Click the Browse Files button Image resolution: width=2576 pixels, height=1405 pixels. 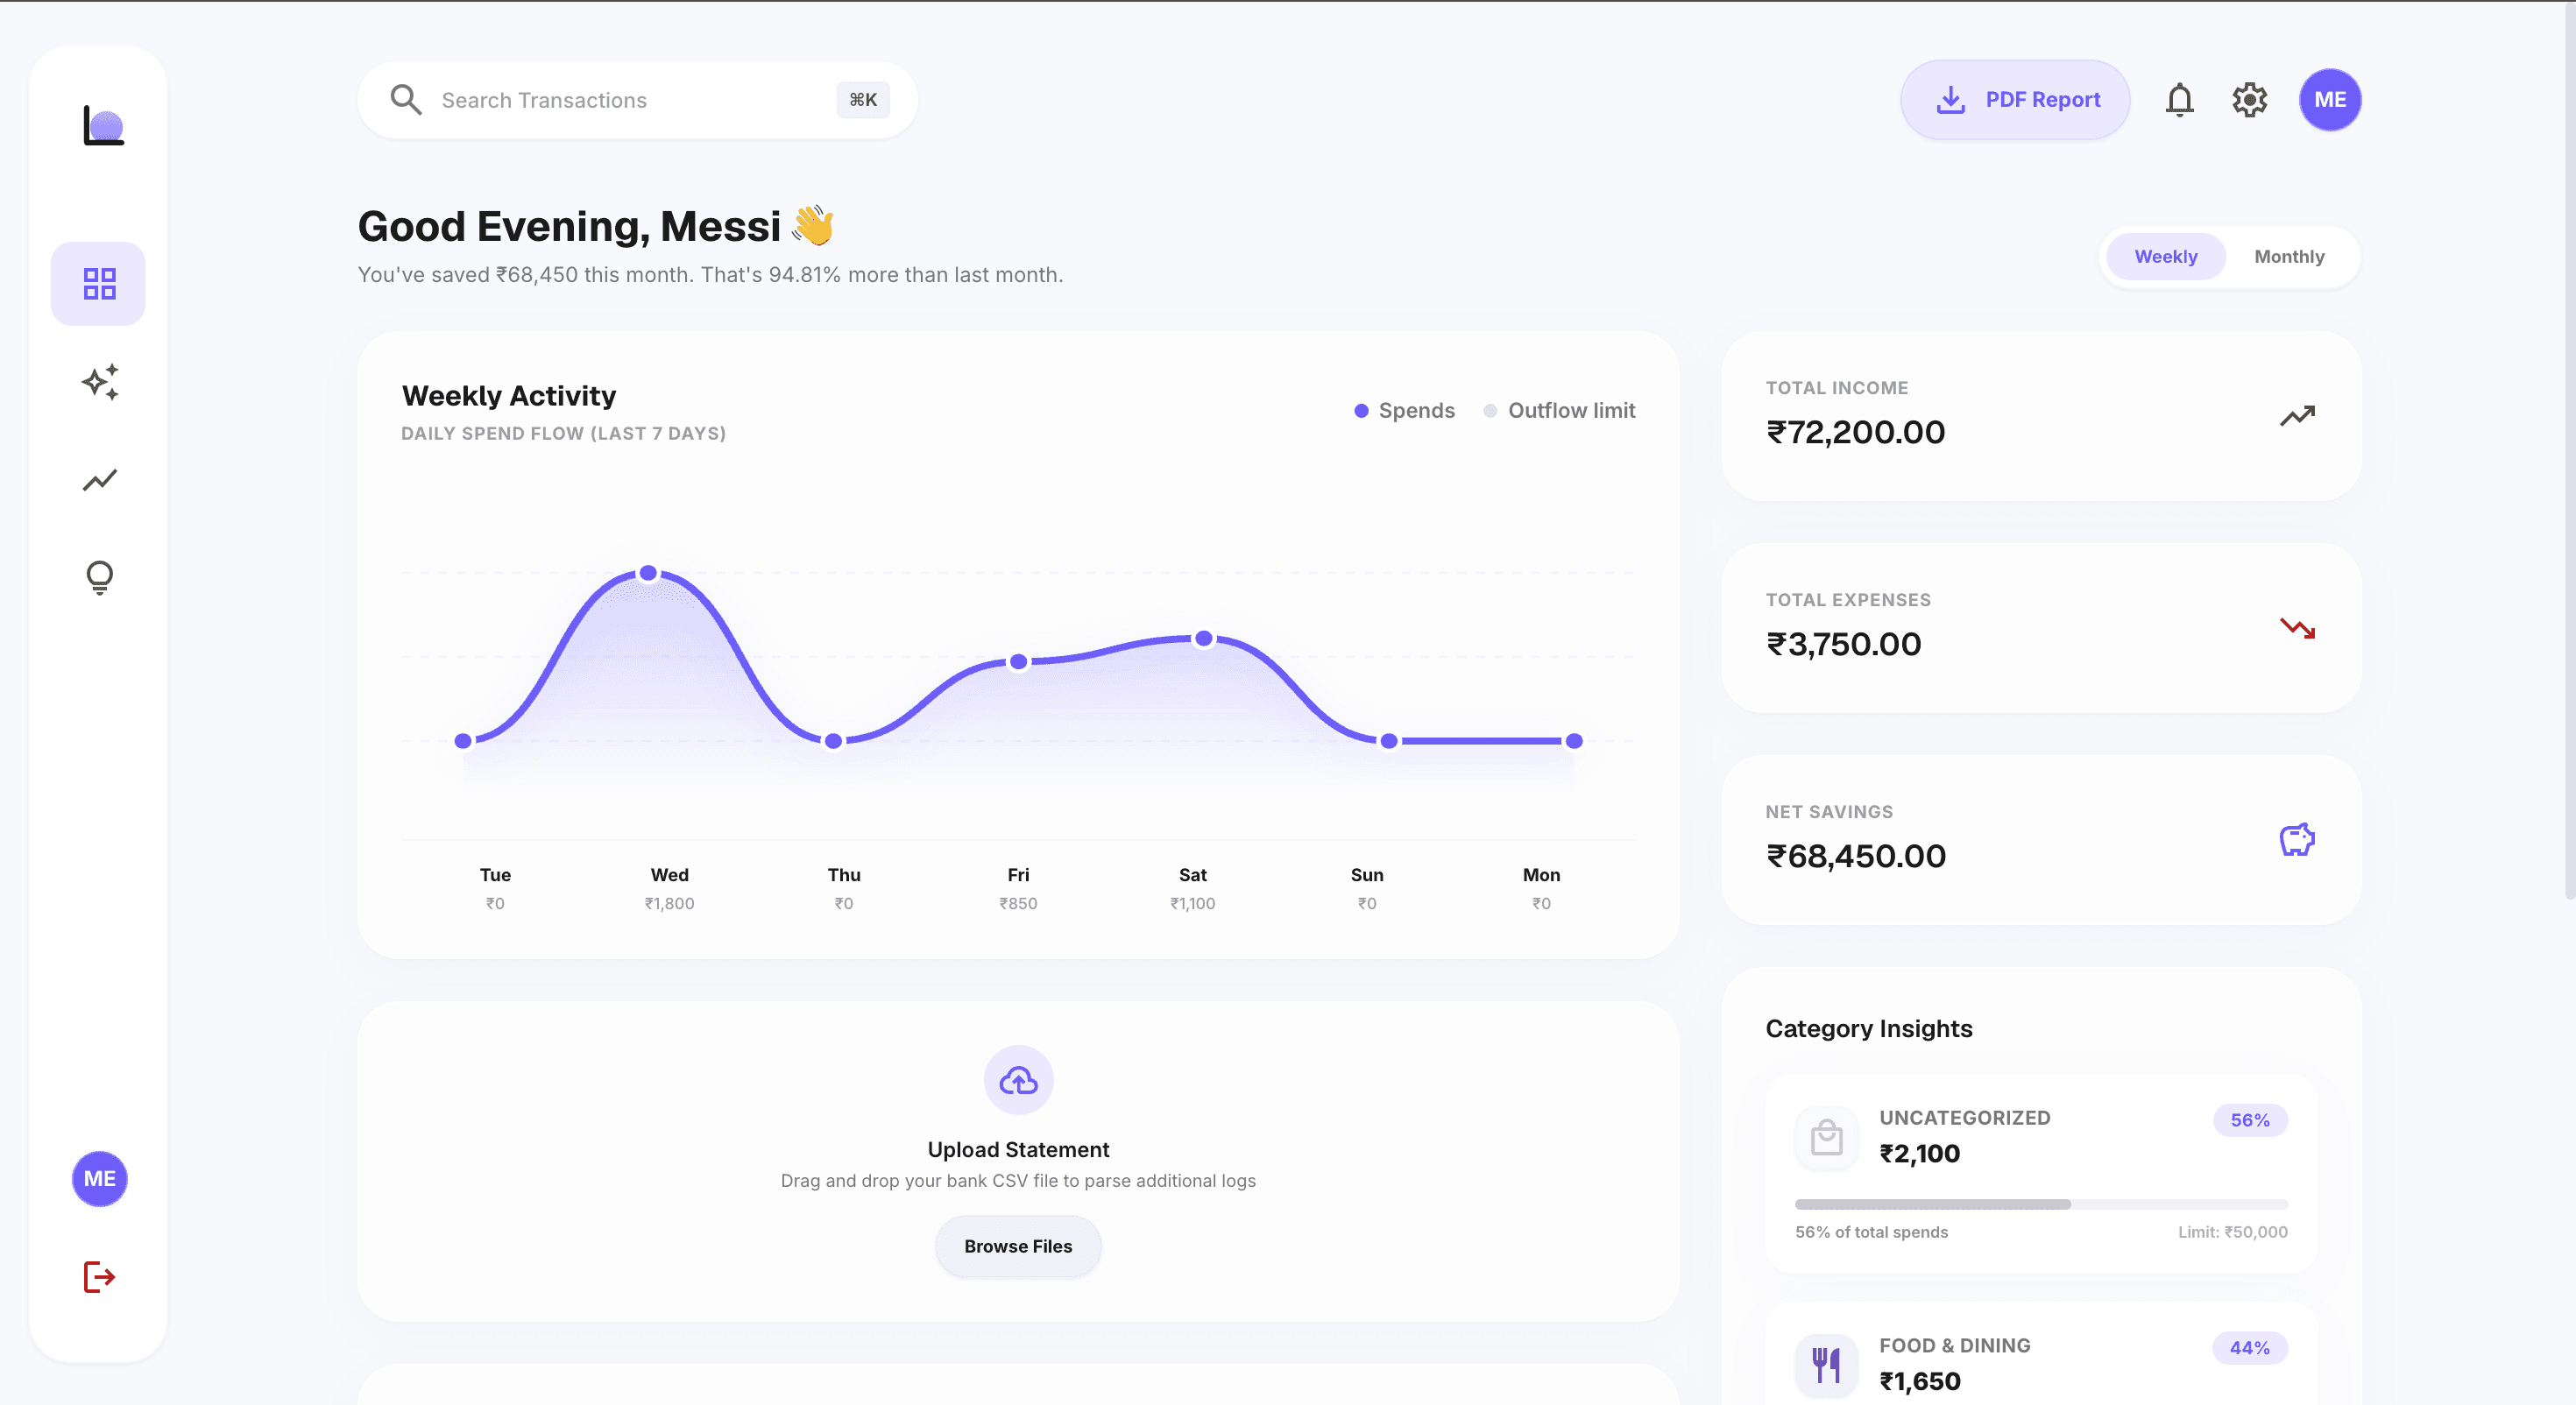(x=1018, y=1245)
